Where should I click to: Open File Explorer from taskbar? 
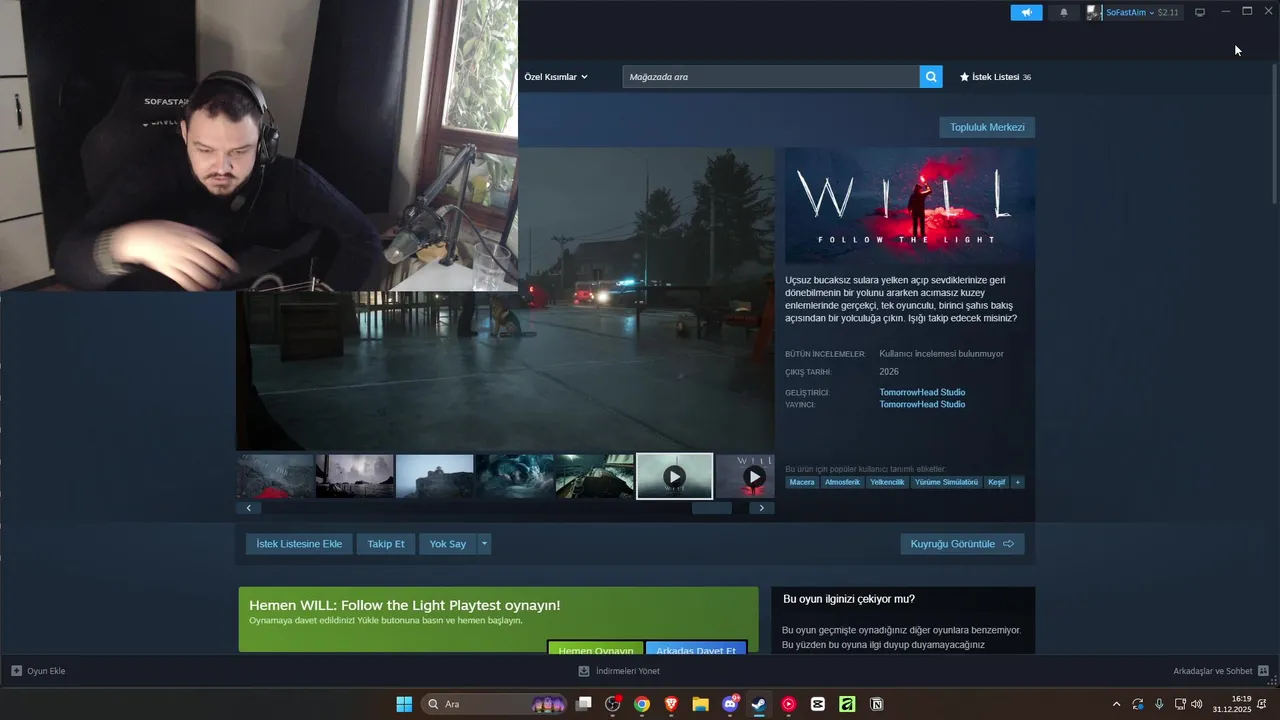tap(700, 704)
